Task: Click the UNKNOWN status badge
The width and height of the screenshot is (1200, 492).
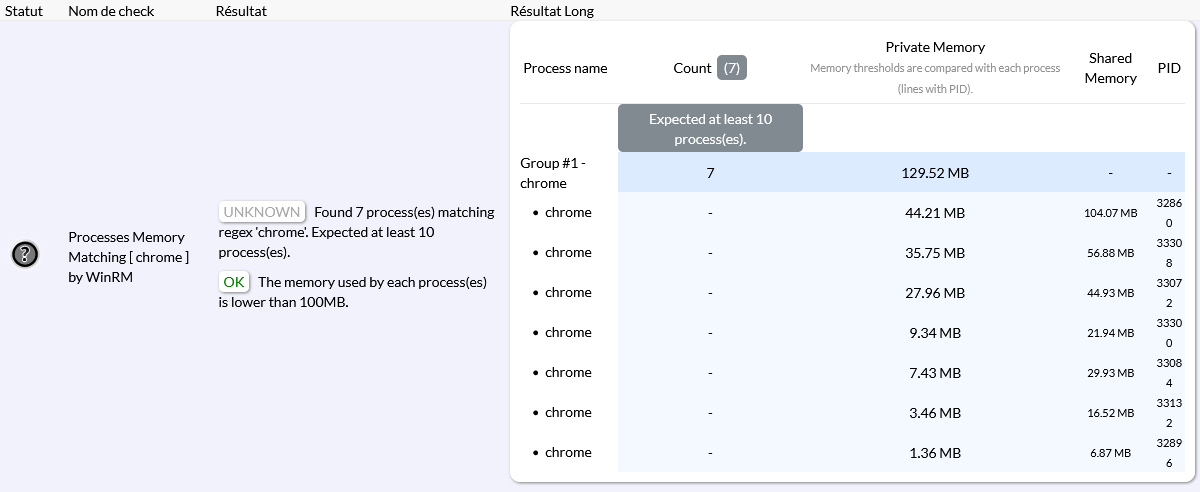Action: (262, 212)
